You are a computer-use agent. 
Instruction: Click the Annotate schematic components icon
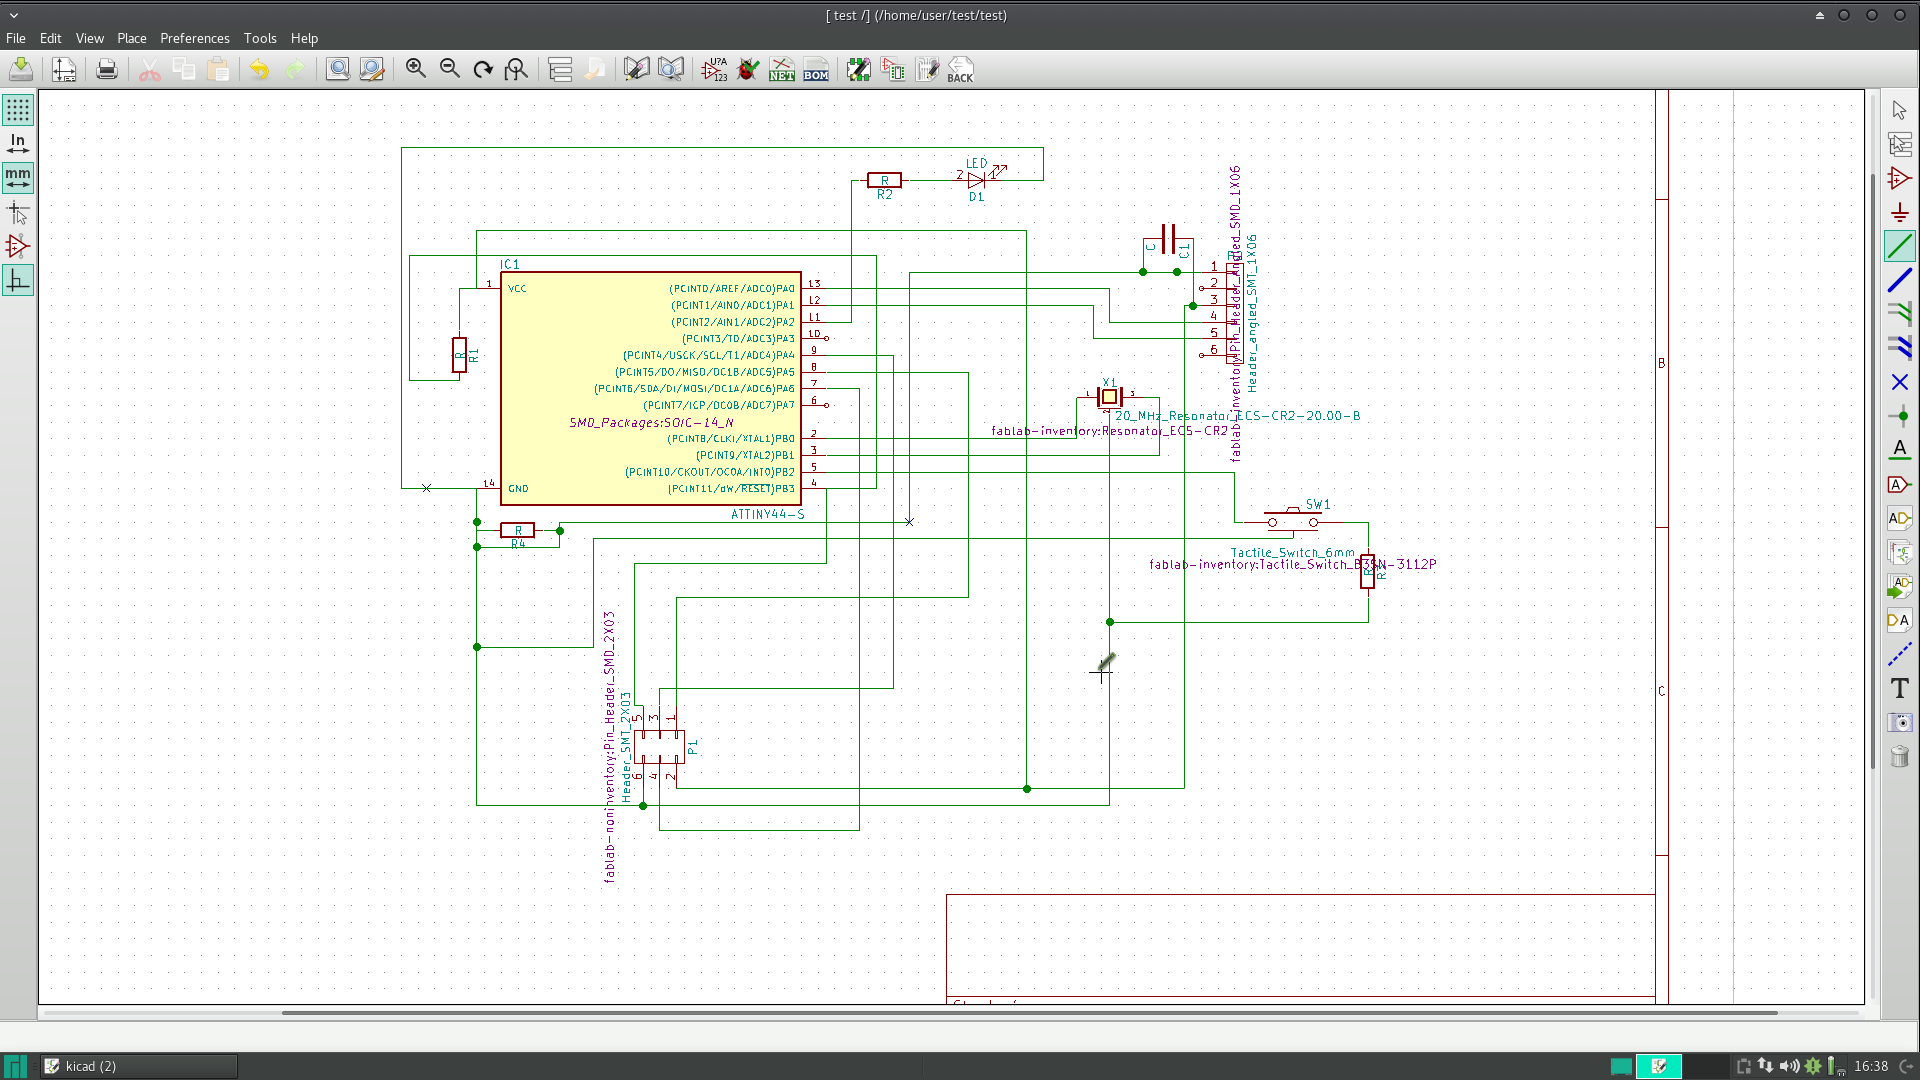pos(715,69)
